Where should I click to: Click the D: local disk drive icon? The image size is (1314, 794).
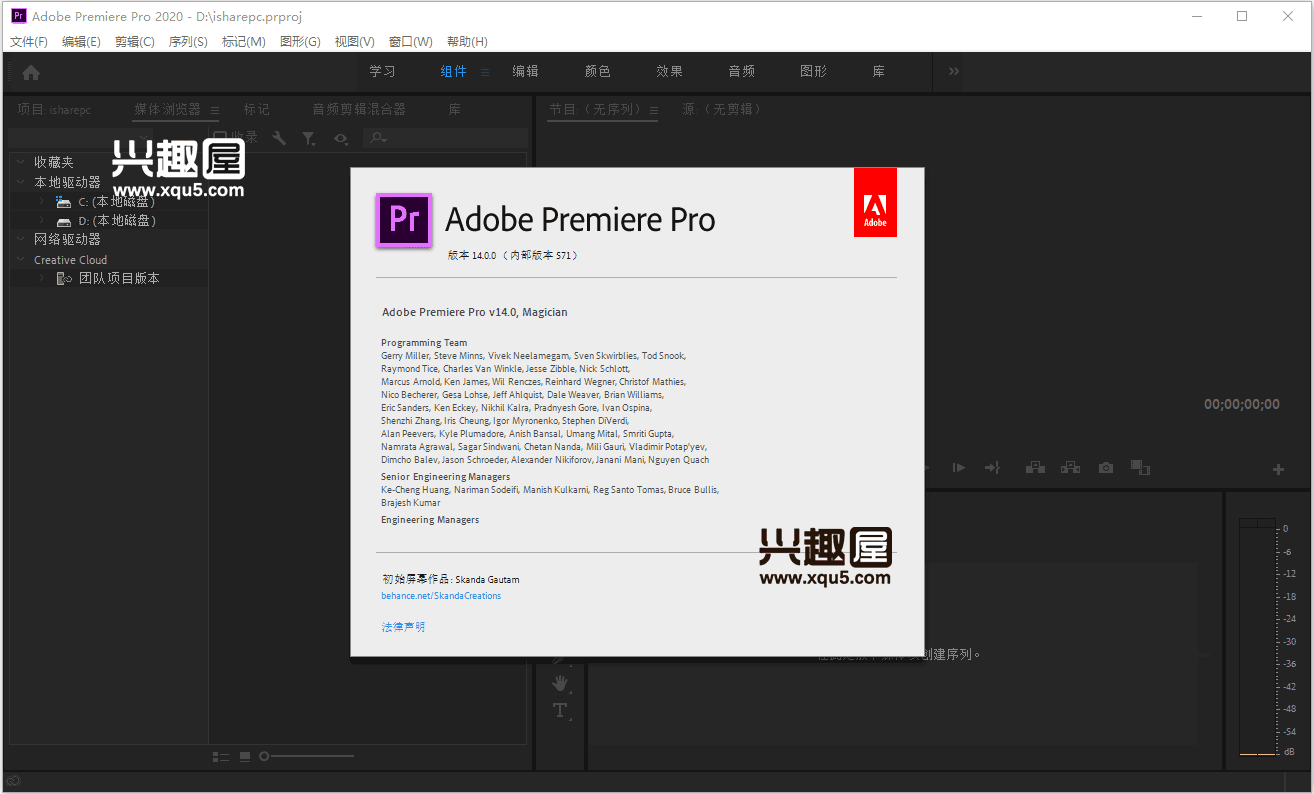click(64, 221)
